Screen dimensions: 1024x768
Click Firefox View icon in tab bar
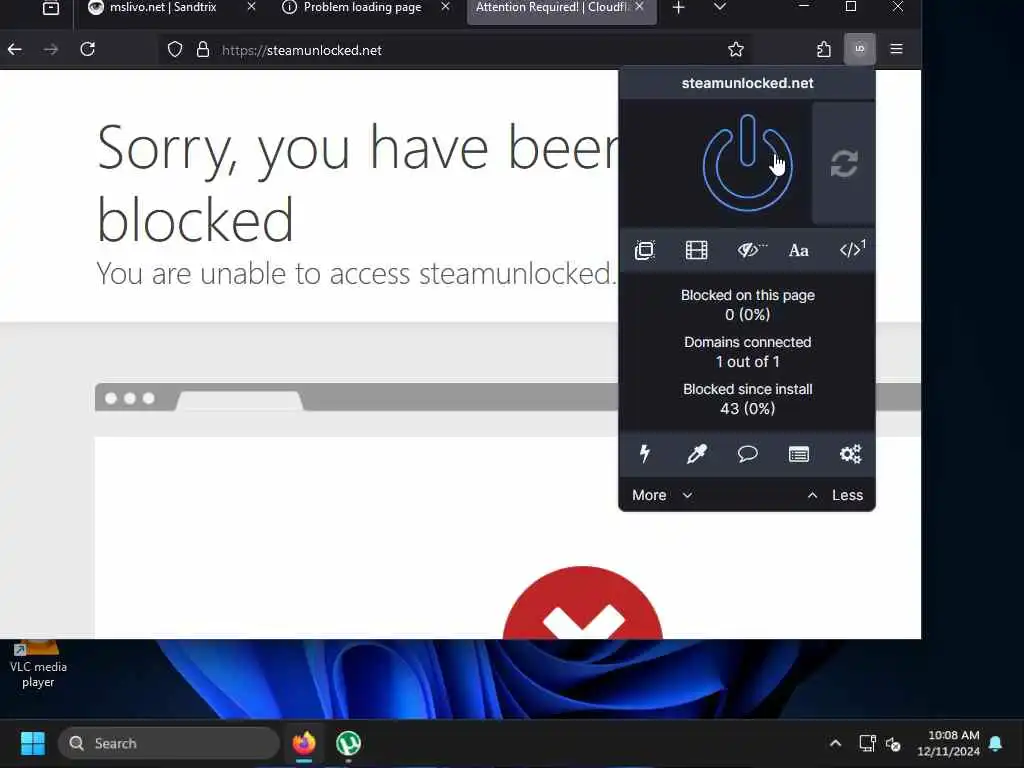click(50, 8)
